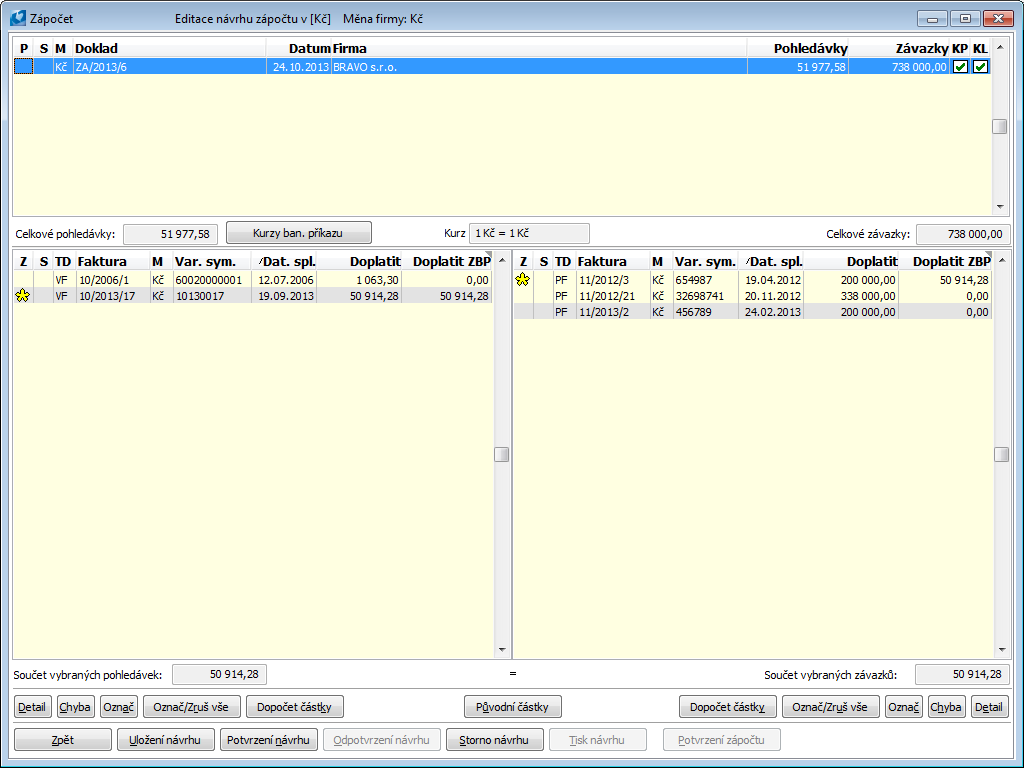Sort payables by Dat. spl. header
1024x768 pixels.
tap(771, 261)
